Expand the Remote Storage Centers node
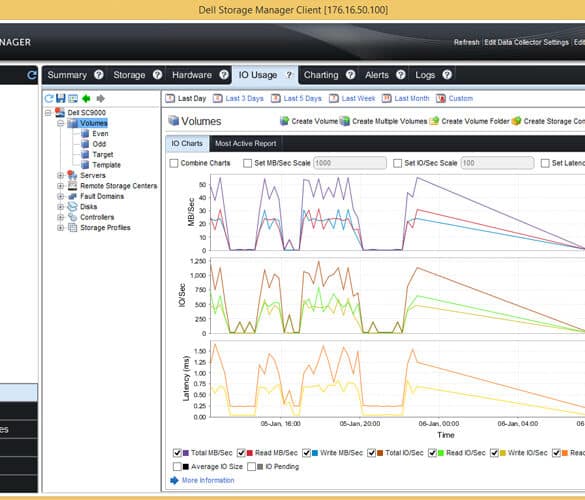585x500 pixels. pyautogui.click(x=60, y=186)
